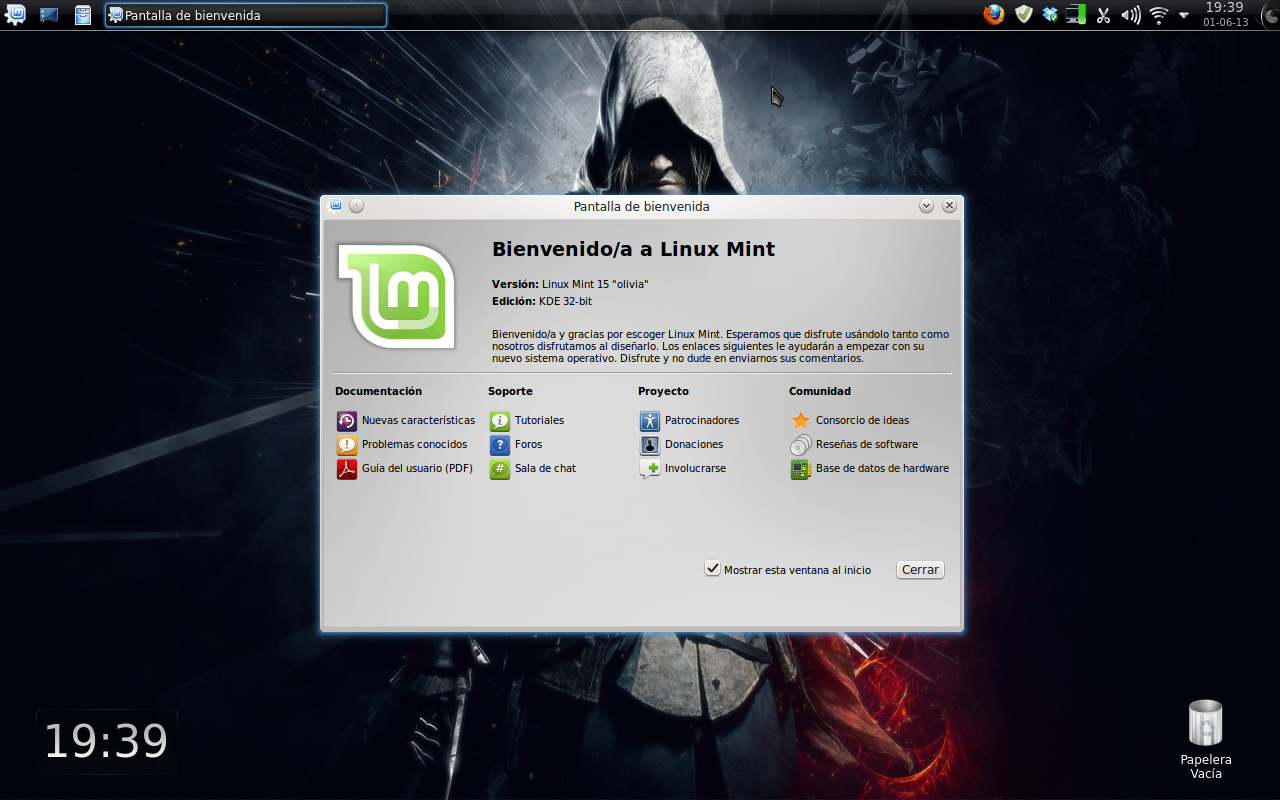Select the Pantalla de bienvenida taskbar entry
This screenshot has width=1280, height=800.
[245, 14]
